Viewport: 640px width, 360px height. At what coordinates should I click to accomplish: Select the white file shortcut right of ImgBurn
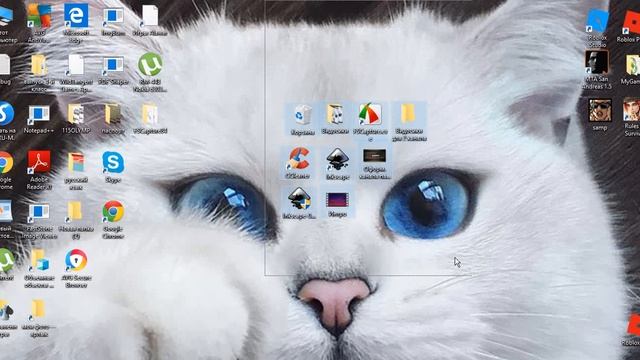pos(150,20)
